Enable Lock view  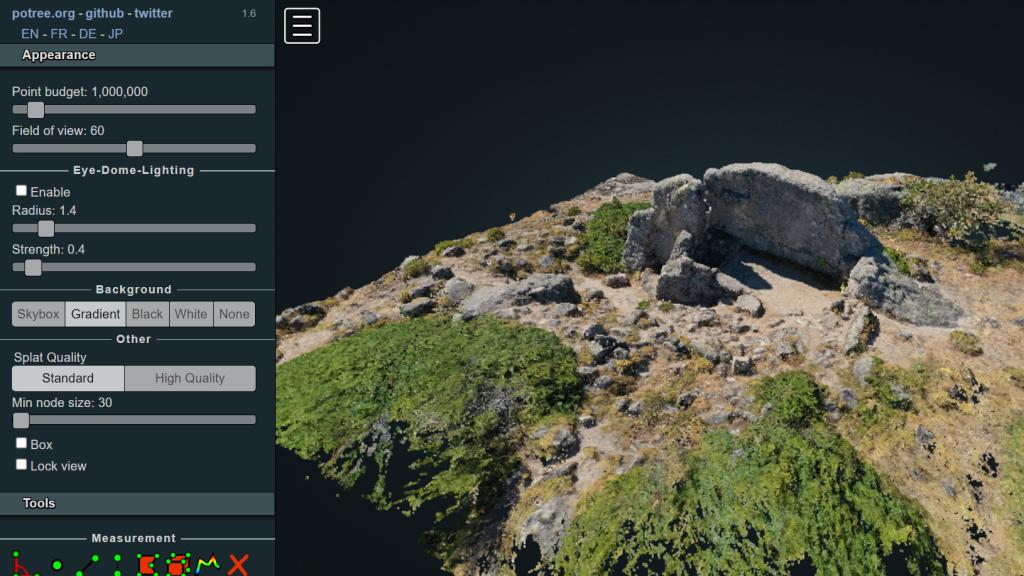pos(21,465)
